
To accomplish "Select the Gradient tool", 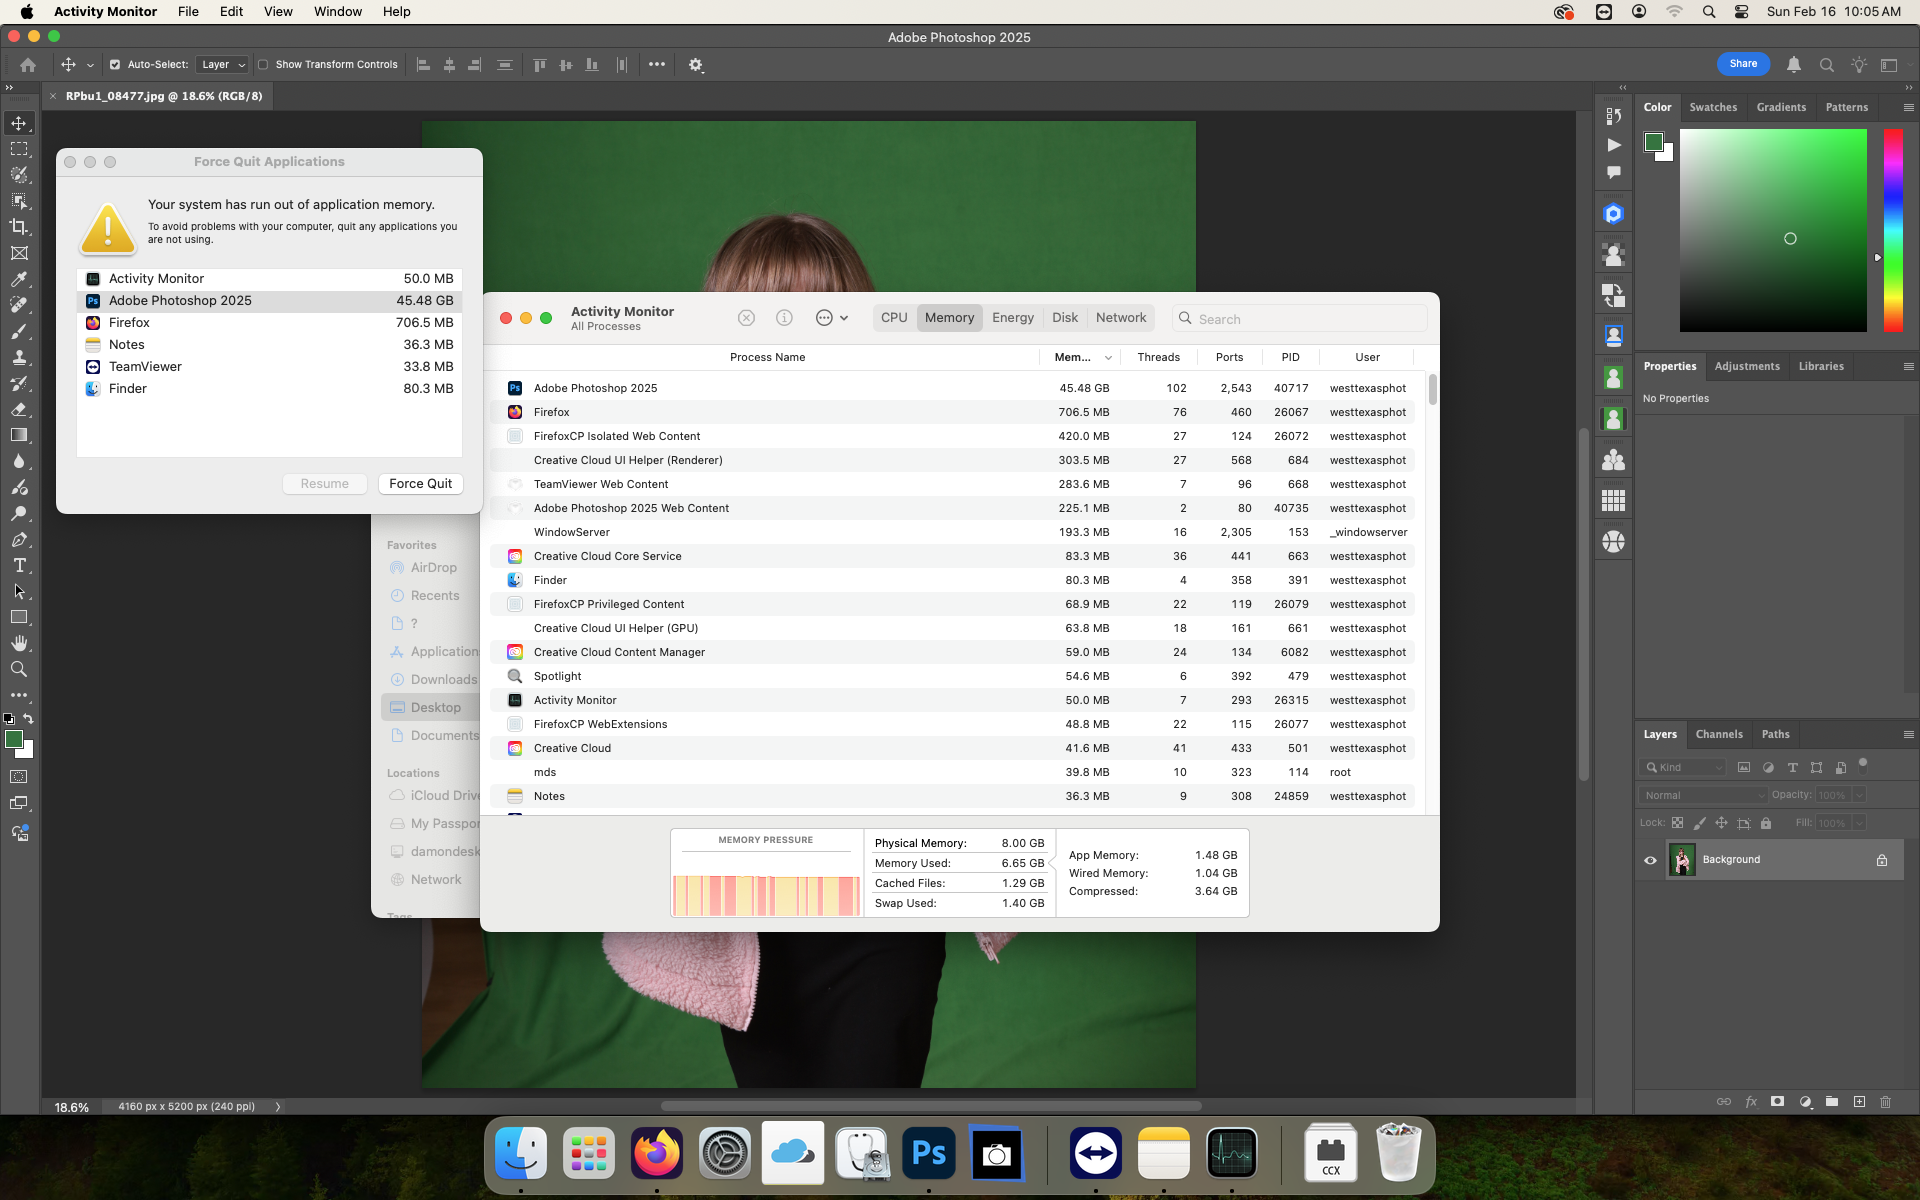I will click(19, 435).
